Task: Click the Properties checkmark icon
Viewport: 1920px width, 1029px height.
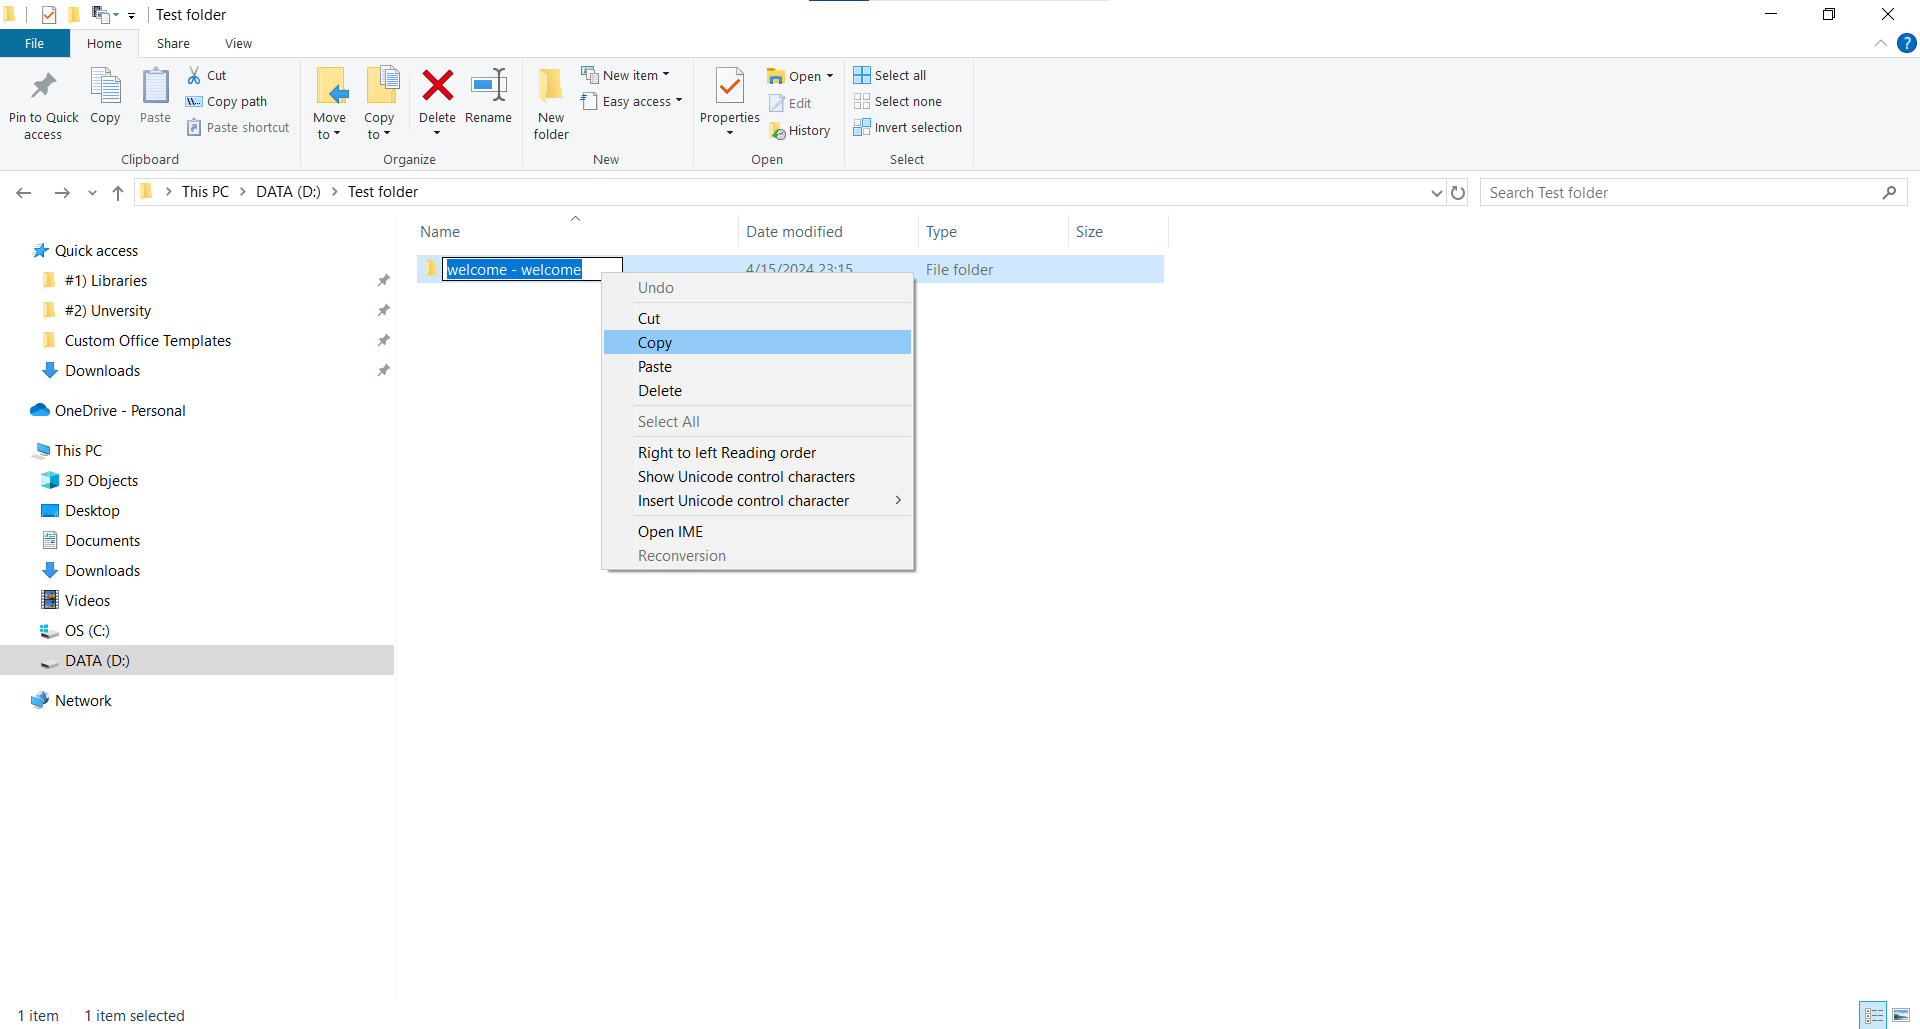Action: [730, 87]
